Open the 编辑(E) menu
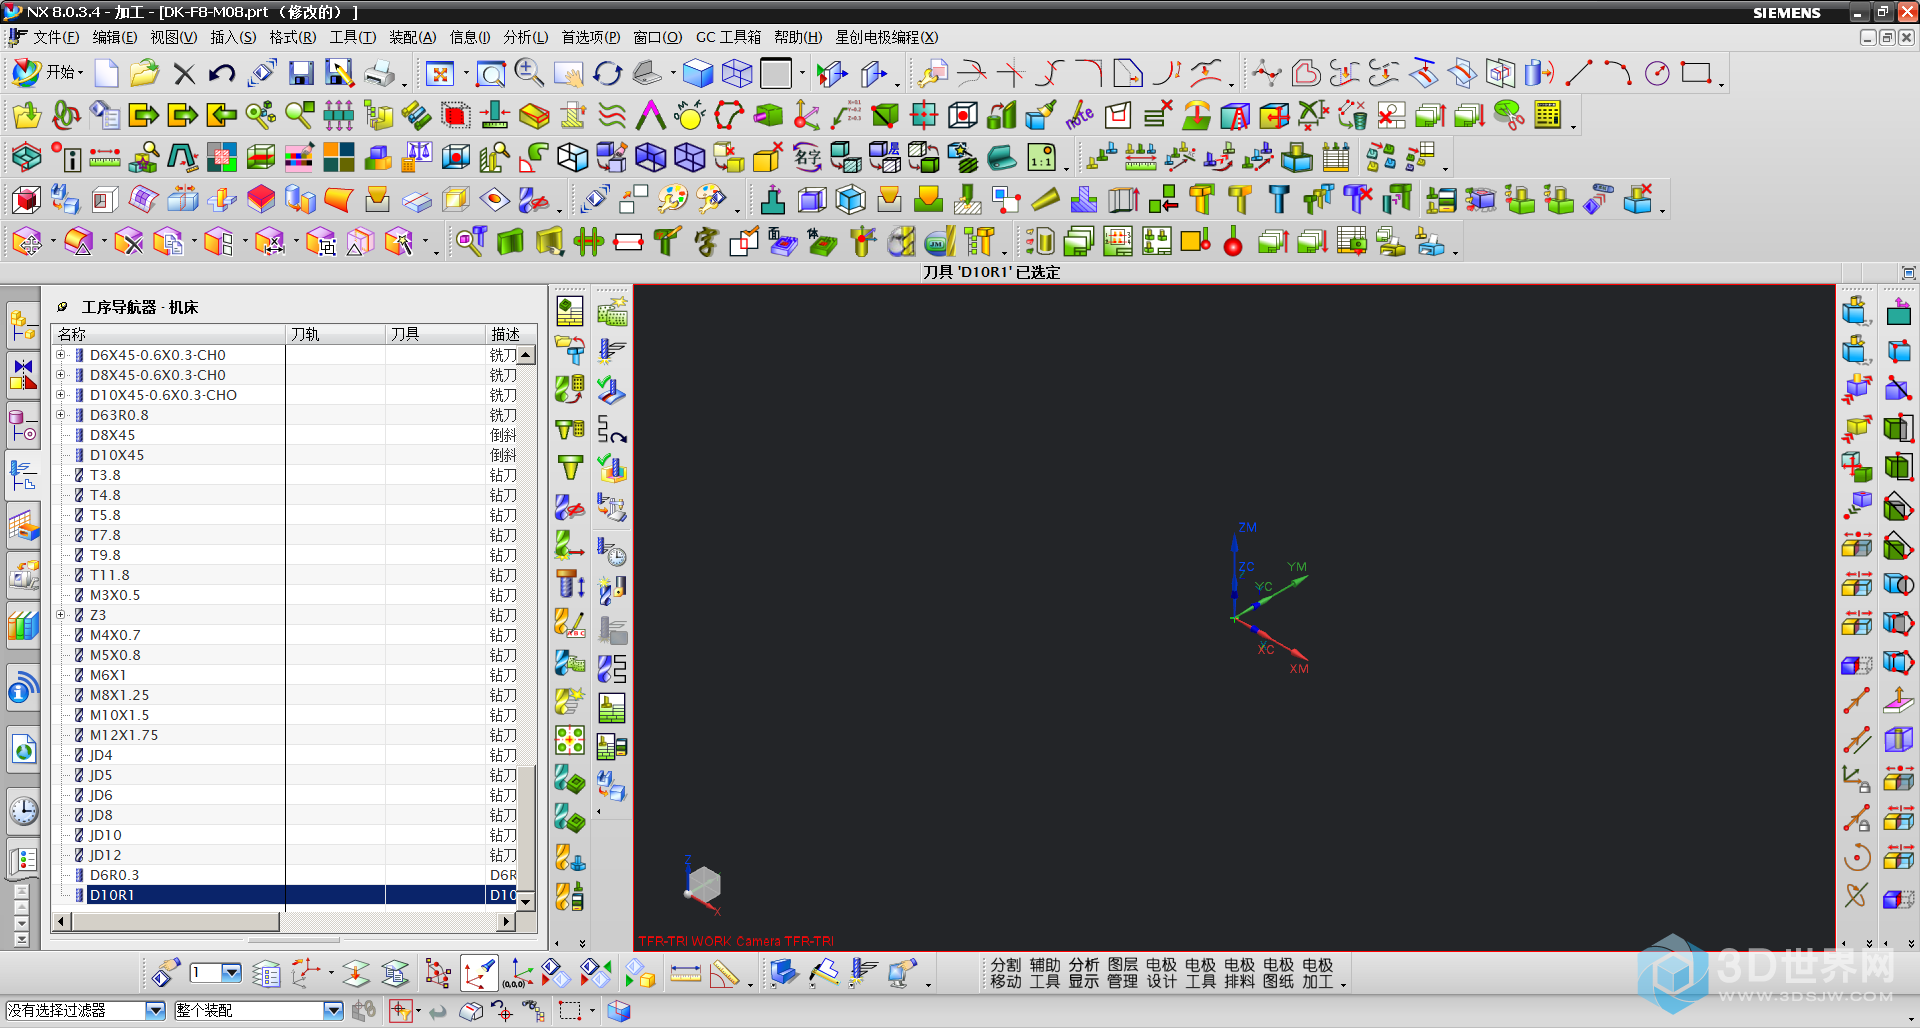The image size is (1920, 1028). tap(115, 37)
